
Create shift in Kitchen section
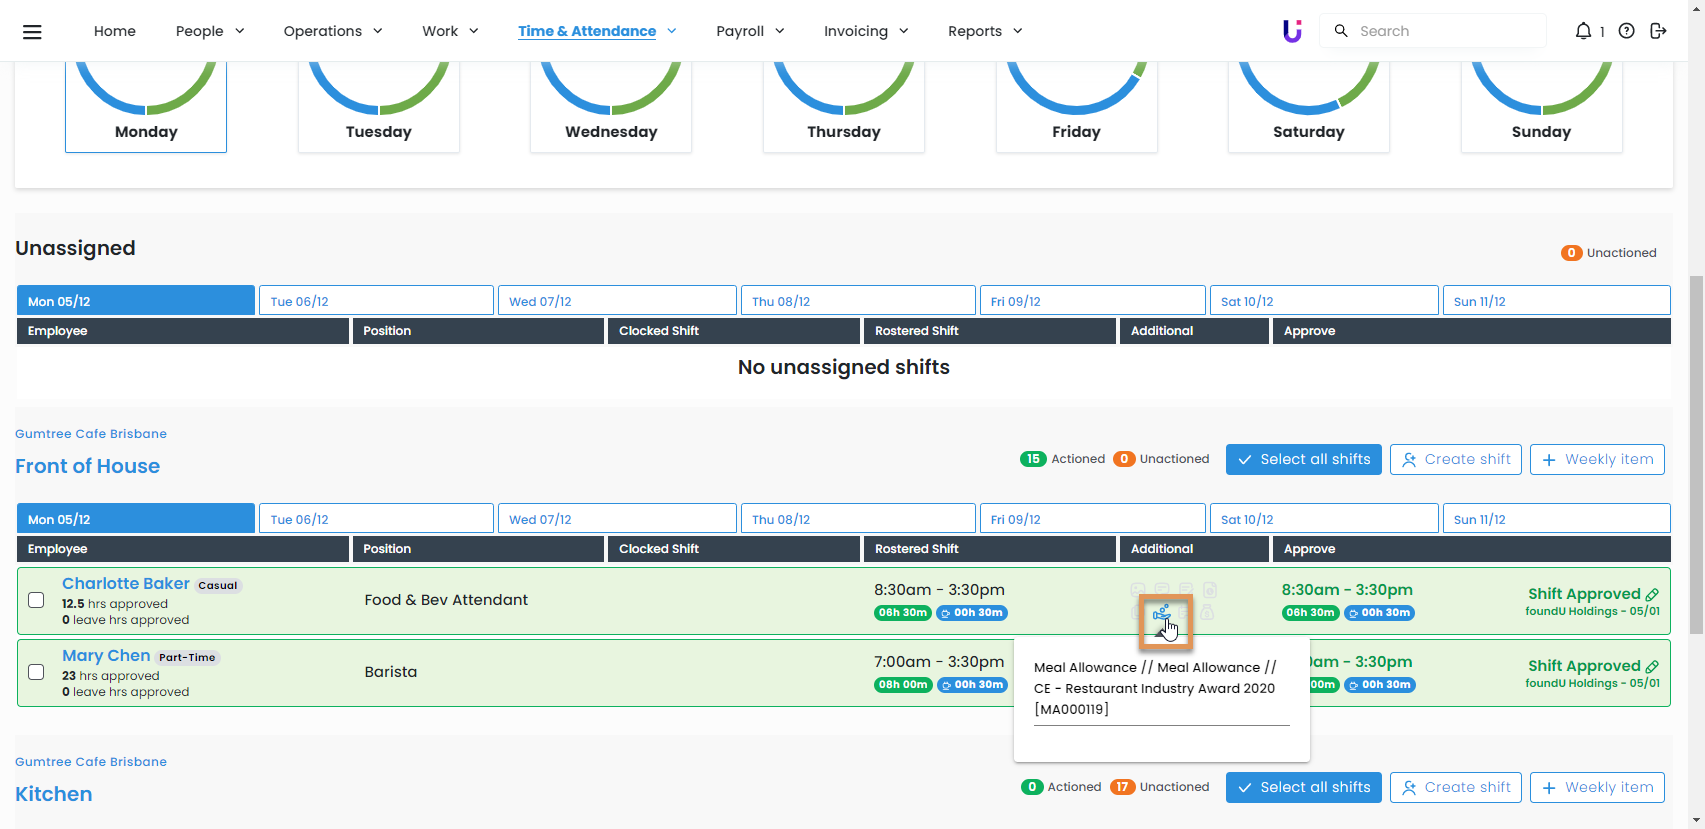[x=1456, y=787]
